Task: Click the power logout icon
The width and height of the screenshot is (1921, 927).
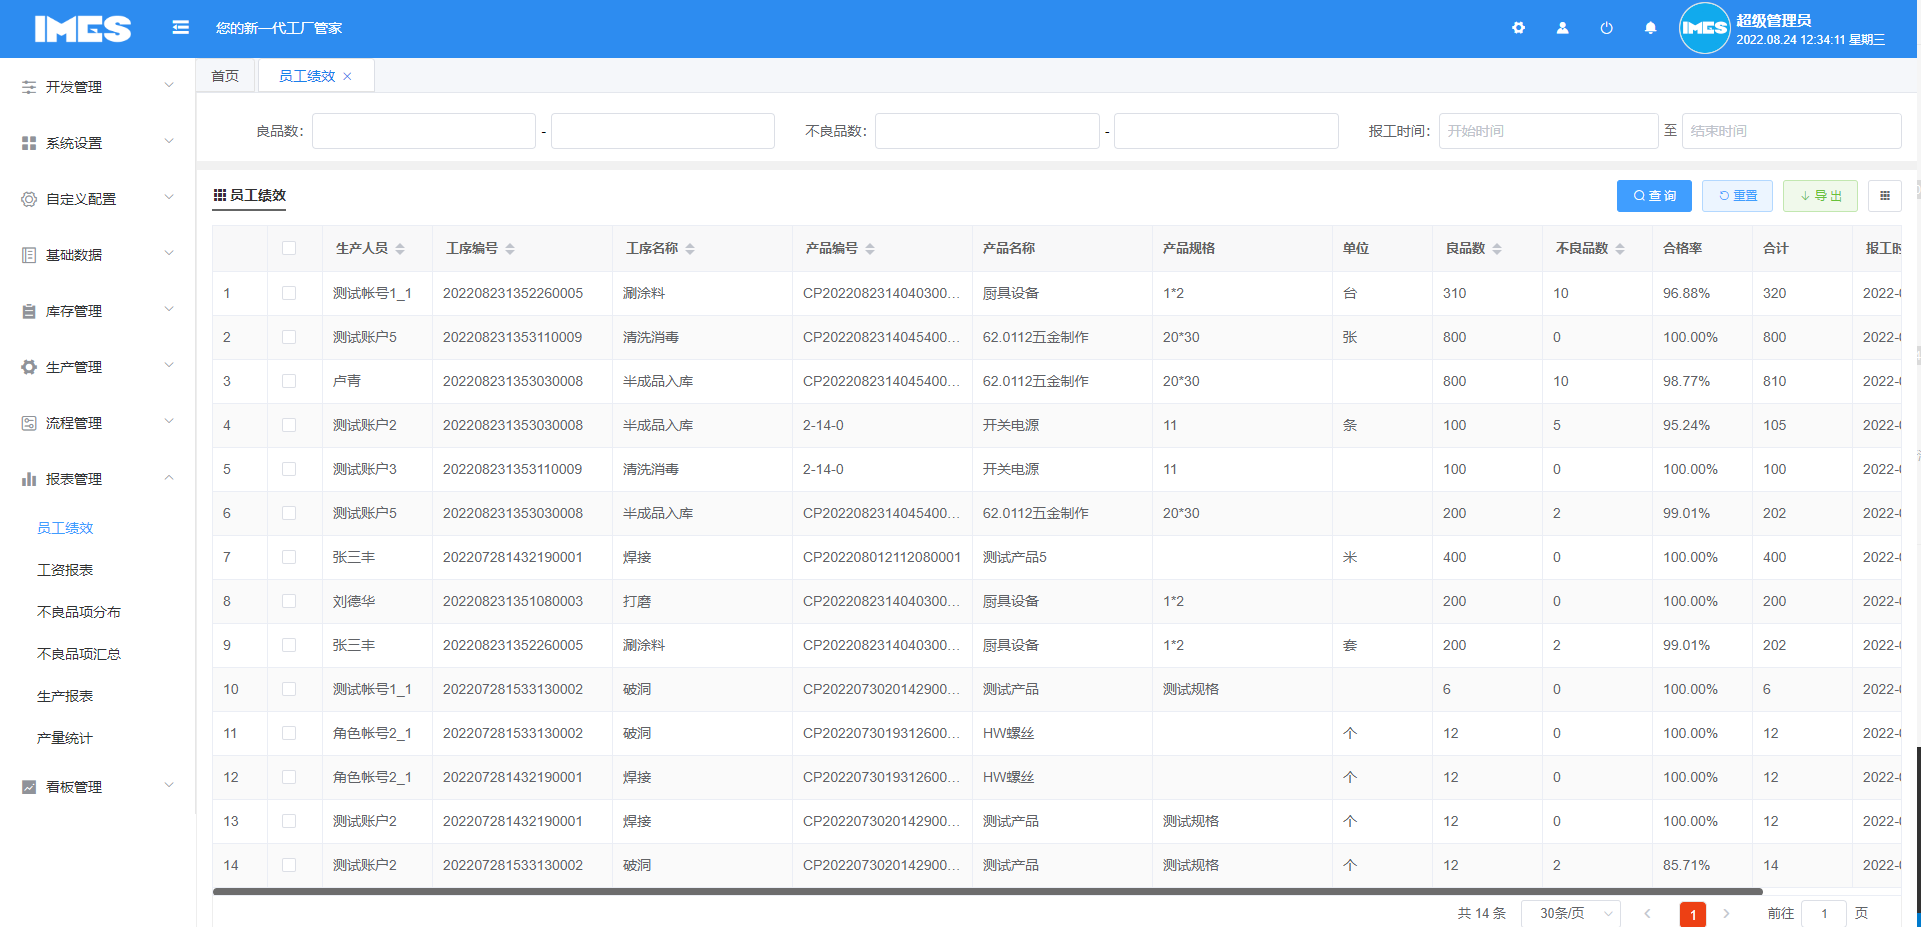Action: tap(1606, 28)
